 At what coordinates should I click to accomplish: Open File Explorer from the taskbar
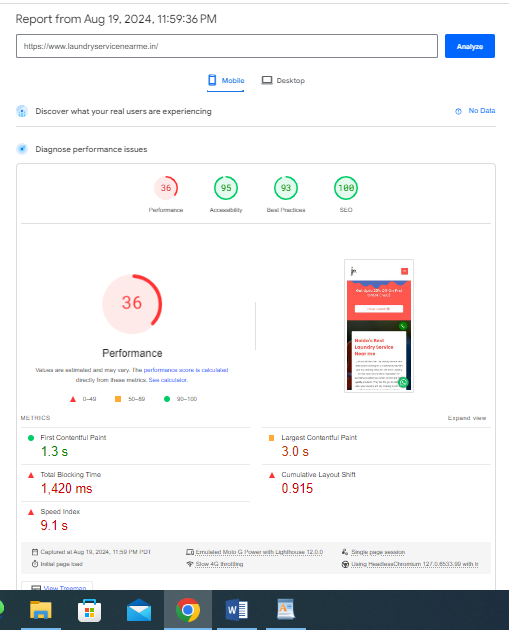pos(41,610)
